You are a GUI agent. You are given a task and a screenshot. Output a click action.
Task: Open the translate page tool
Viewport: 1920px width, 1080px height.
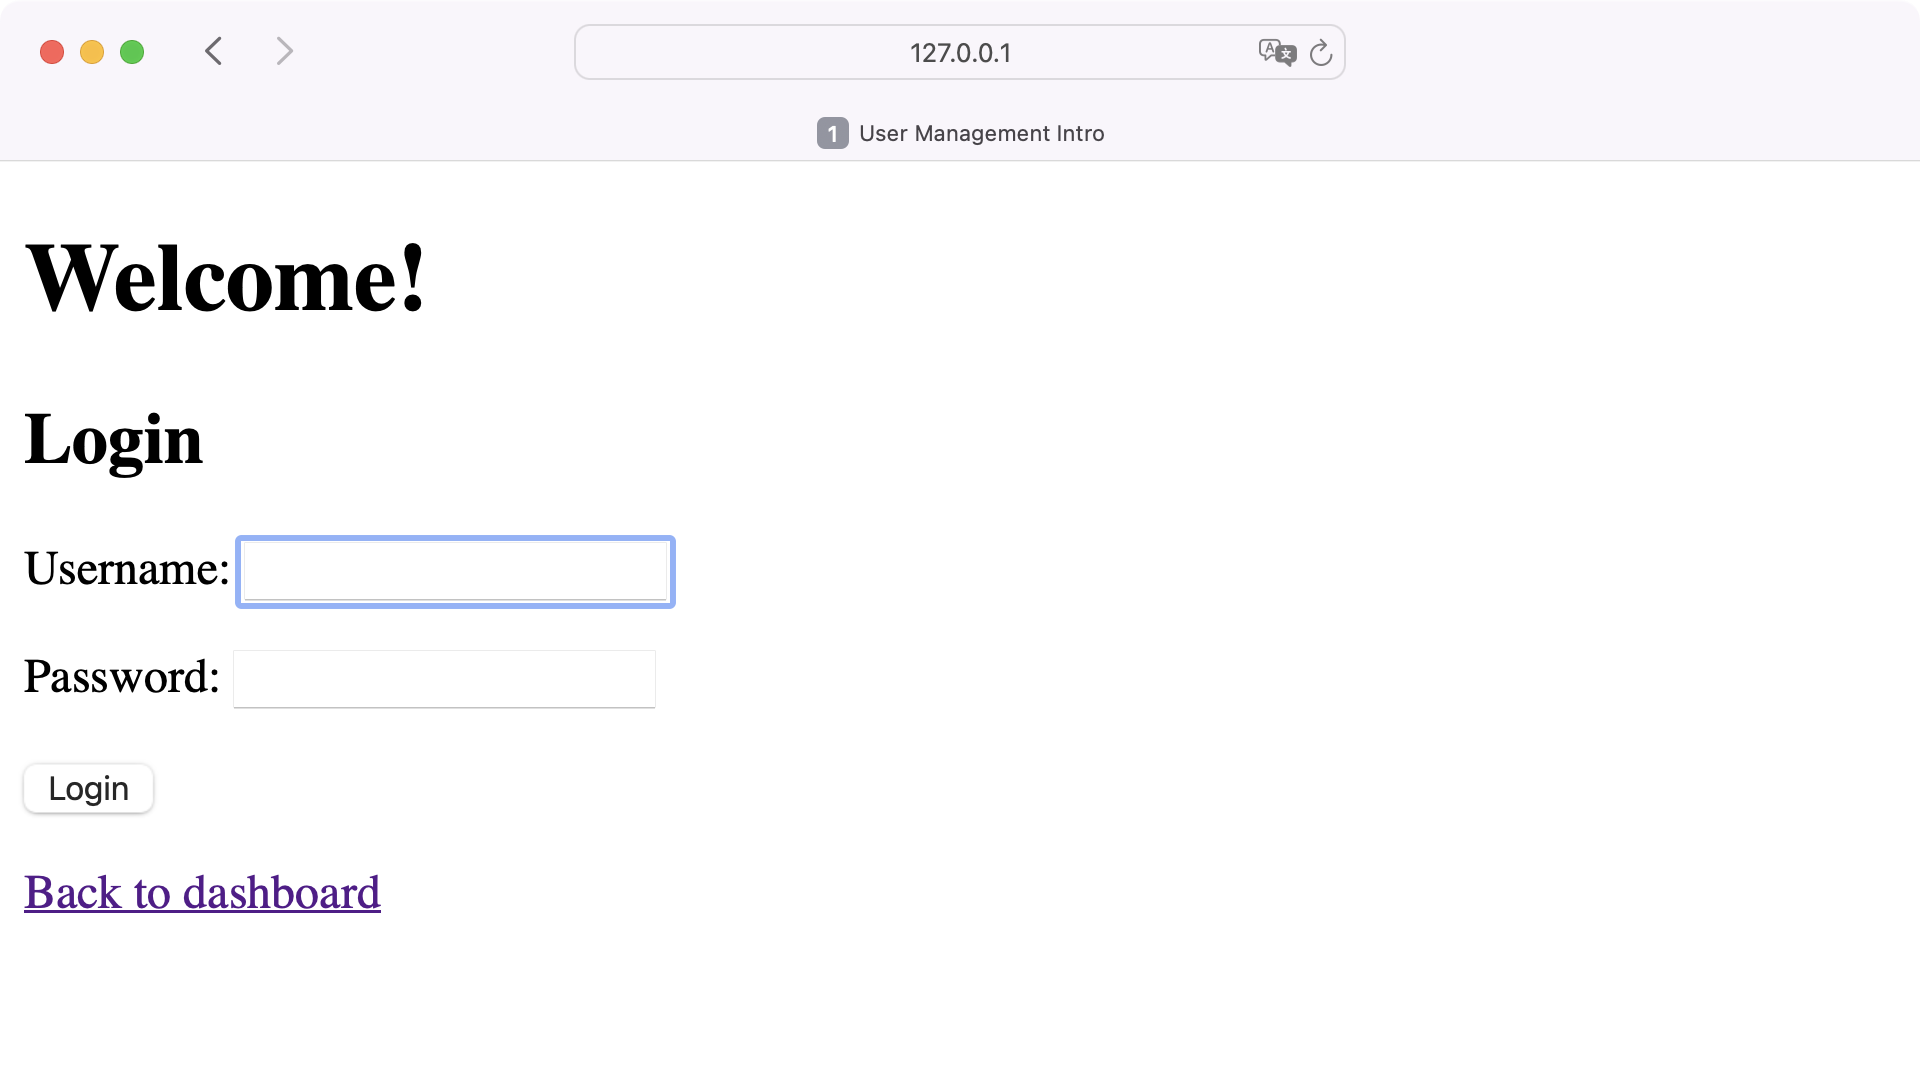(1276, 53)
